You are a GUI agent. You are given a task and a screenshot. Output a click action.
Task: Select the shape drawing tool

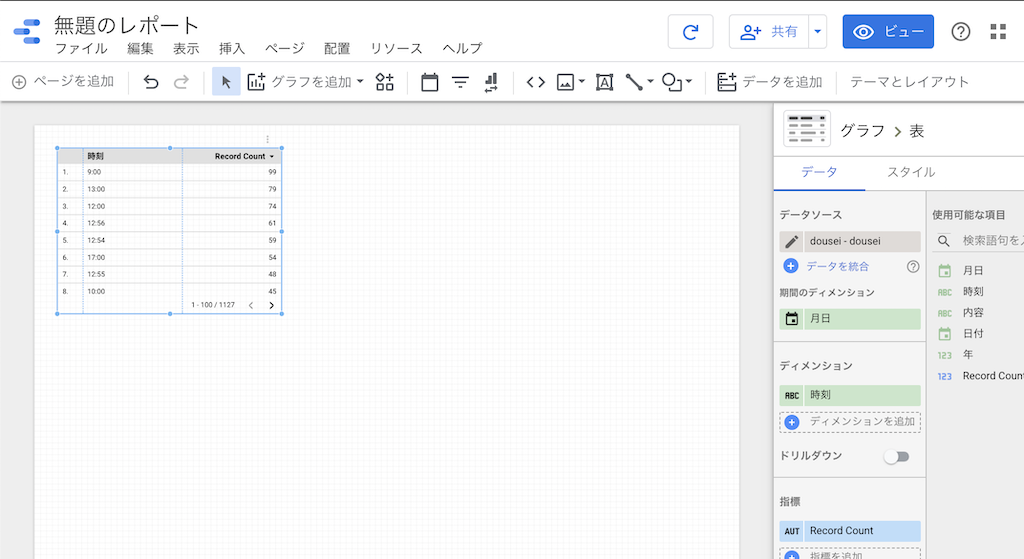pos(672,82)
